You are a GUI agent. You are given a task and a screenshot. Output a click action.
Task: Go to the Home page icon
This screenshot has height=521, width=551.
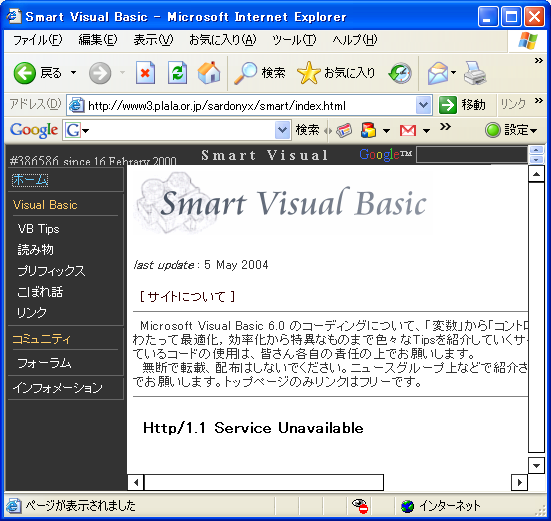209,73
